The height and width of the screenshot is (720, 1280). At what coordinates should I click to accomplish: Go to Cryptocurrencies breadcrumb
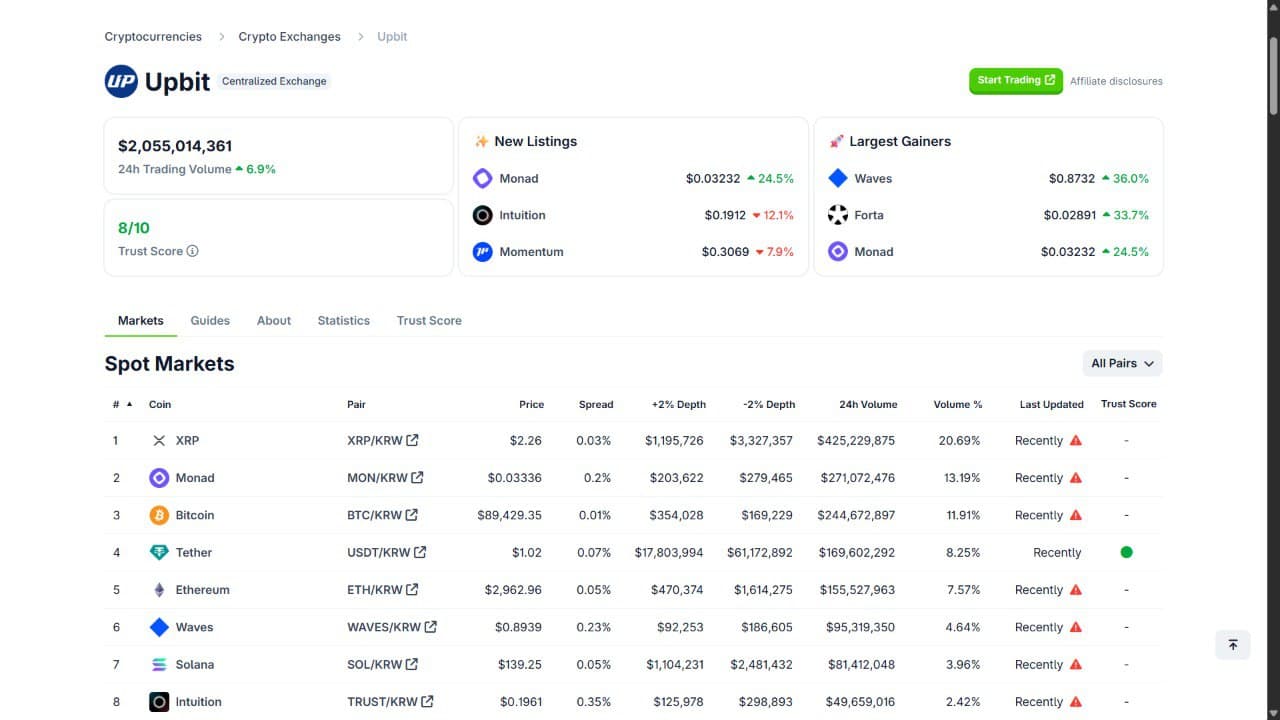153,36
